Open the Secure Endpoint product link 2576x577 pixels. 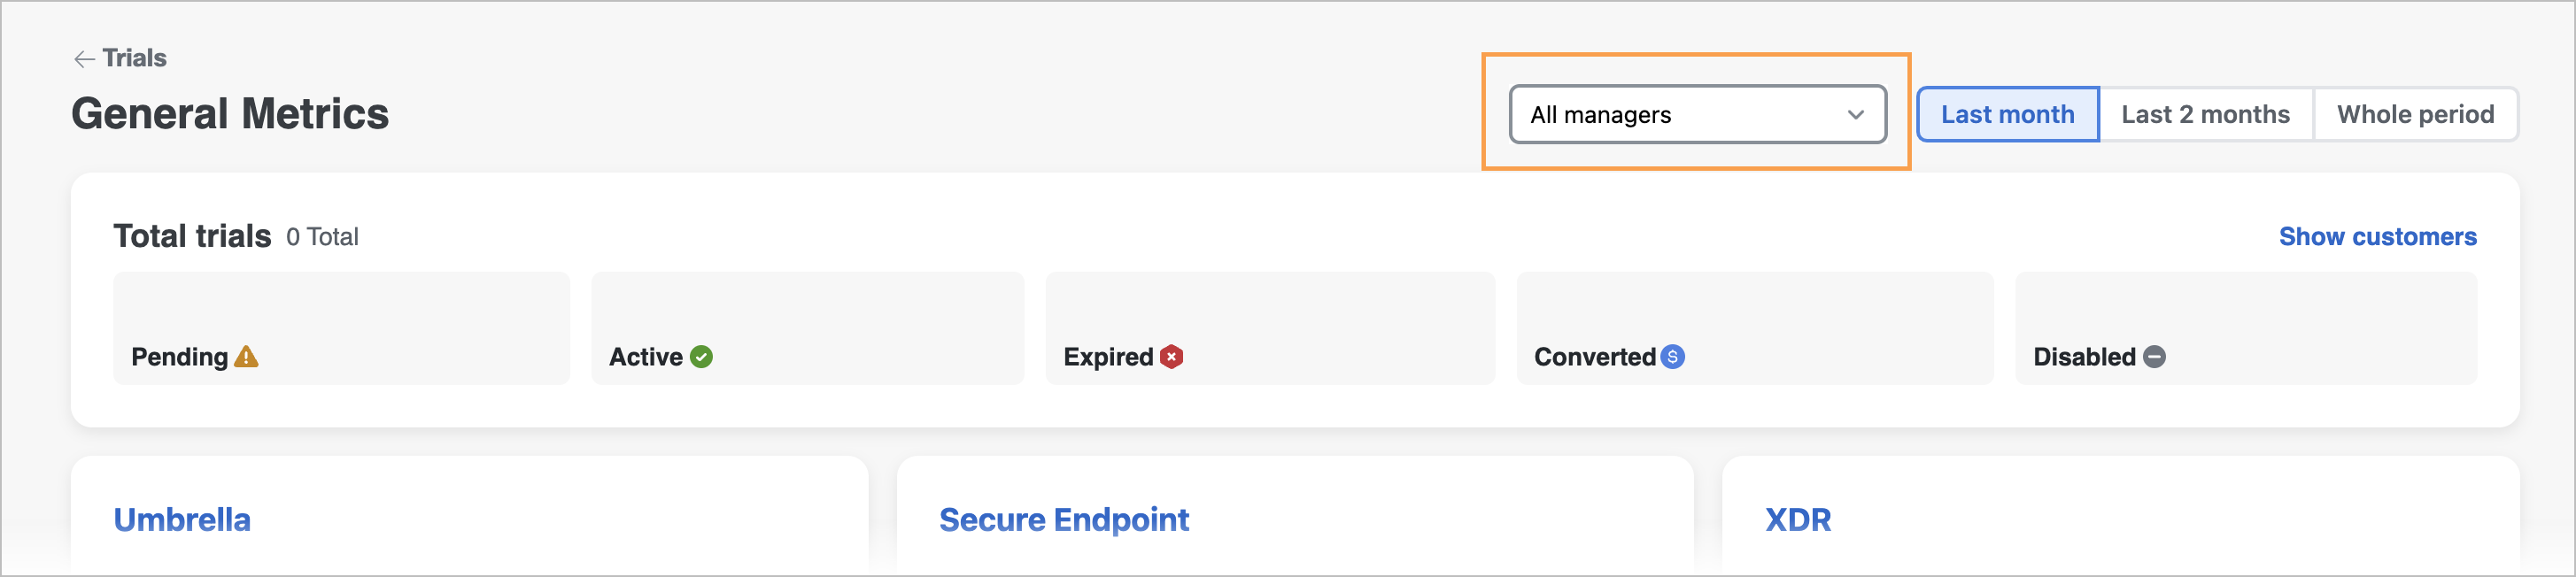coord(1064,520)
